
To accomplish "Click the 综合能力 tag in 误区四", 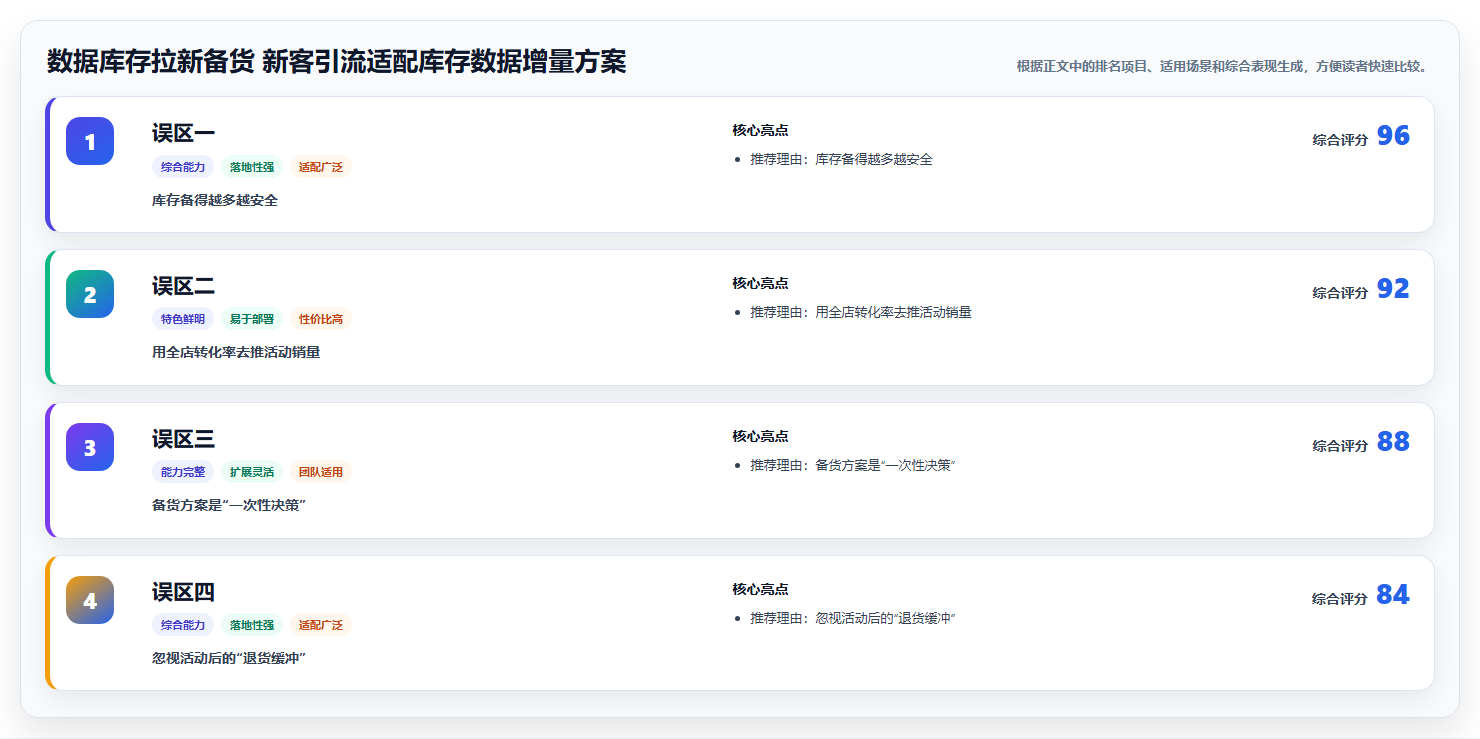I will (x=183, y=625).
